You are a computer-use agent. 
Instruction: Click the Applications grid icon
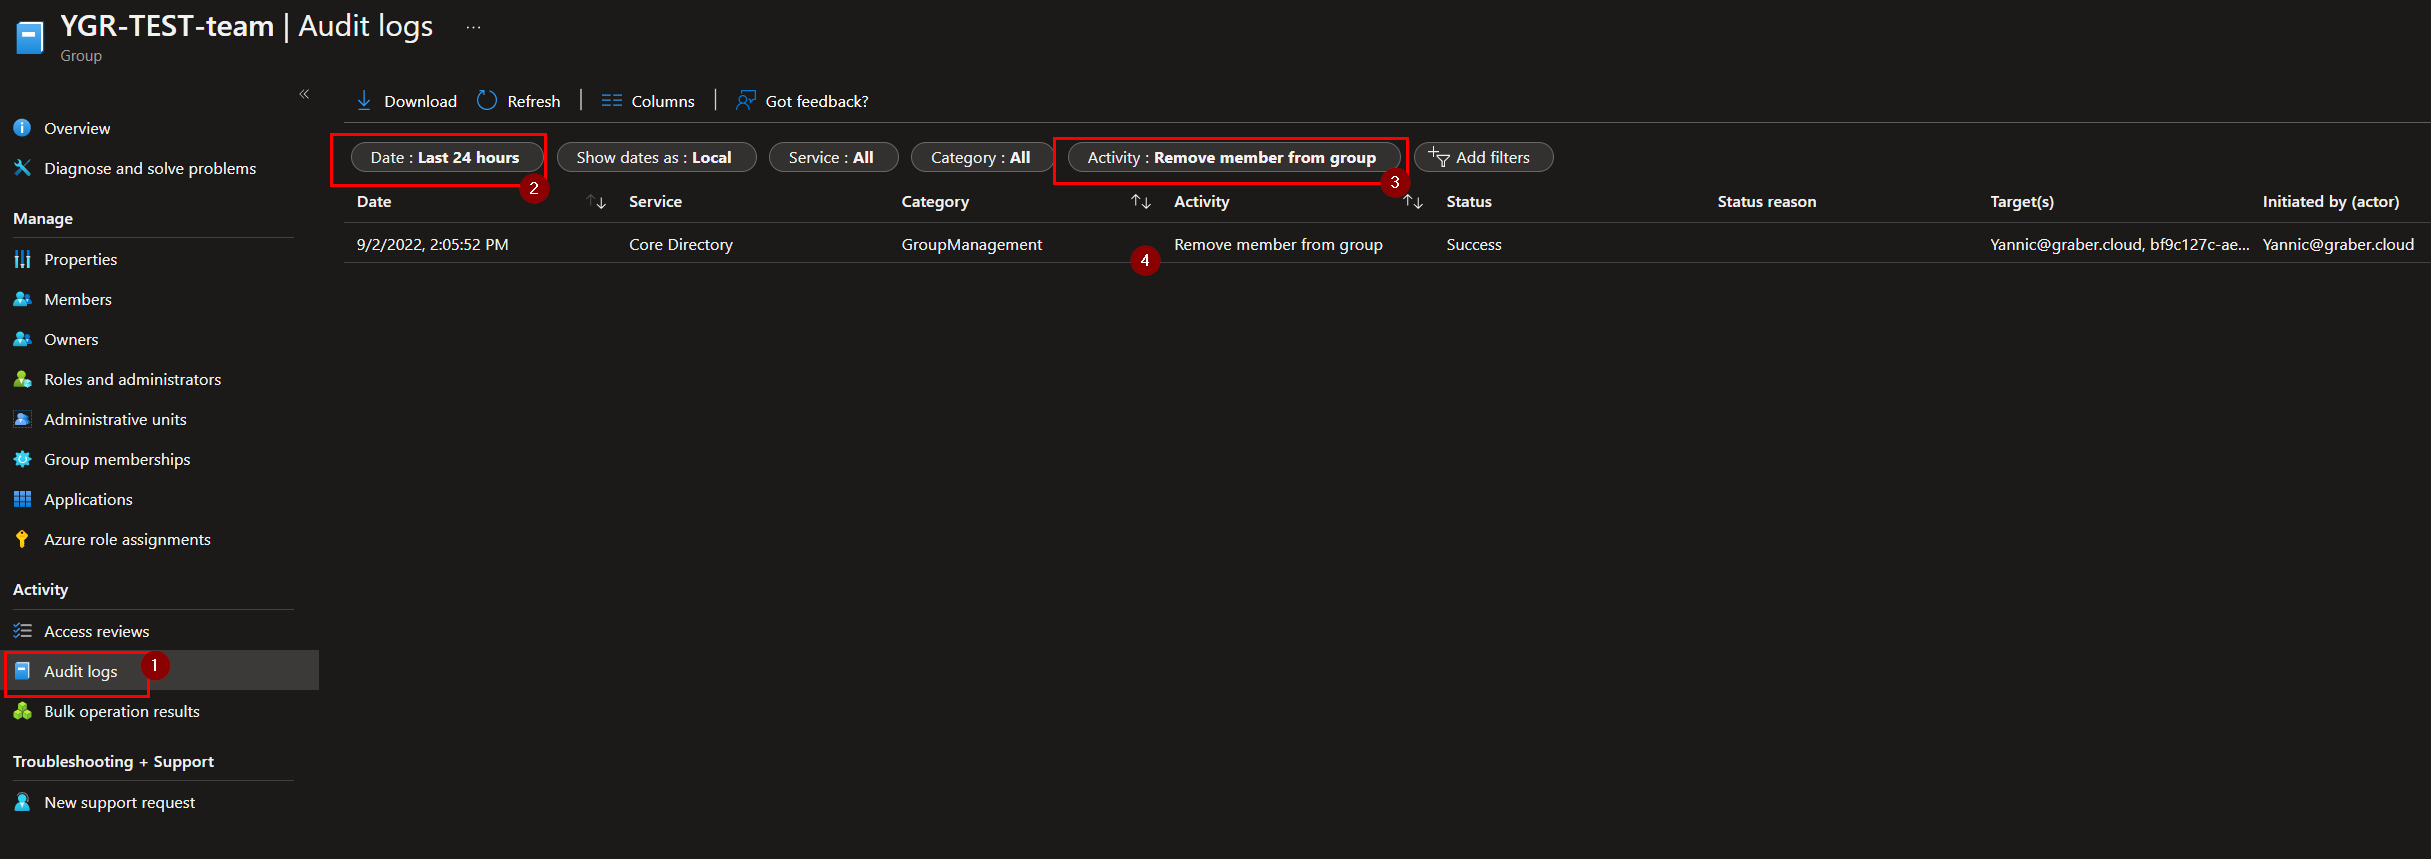tap(22, 499)
